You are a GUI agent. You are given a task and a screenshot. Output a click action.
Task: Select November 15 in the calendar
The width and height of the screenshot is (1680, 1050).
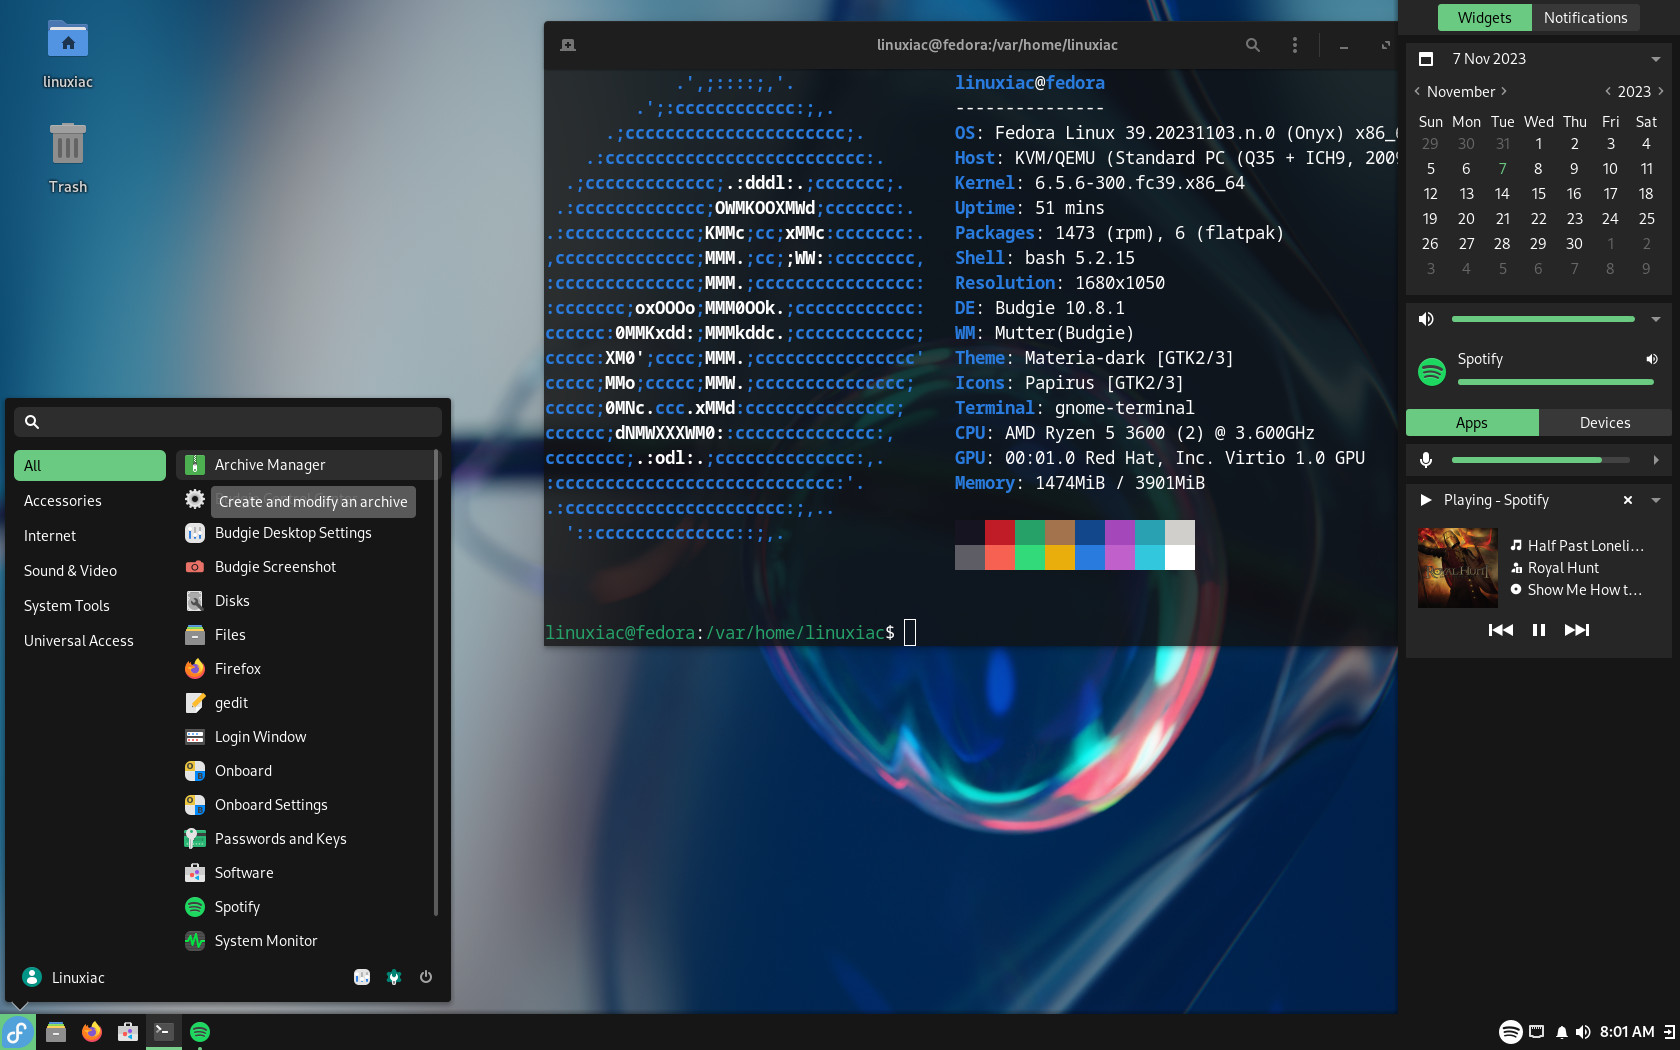pos(1538,194)
